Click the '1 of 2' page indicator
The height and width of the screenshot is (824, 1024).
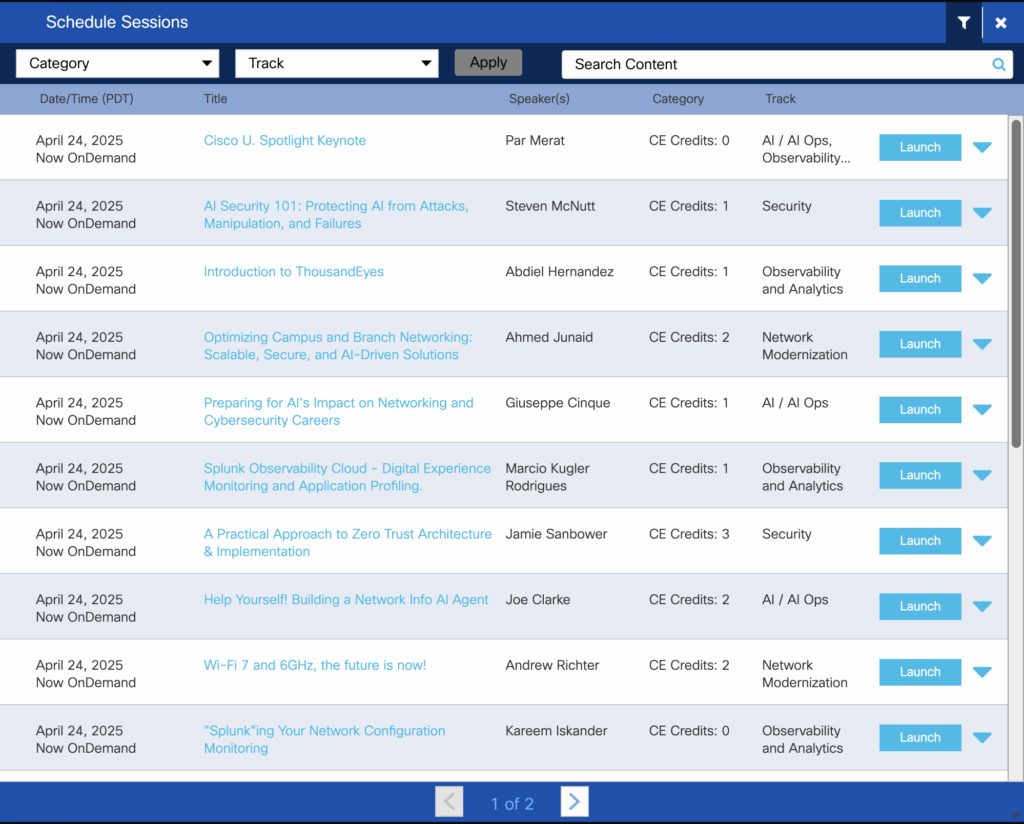[512, 804]
